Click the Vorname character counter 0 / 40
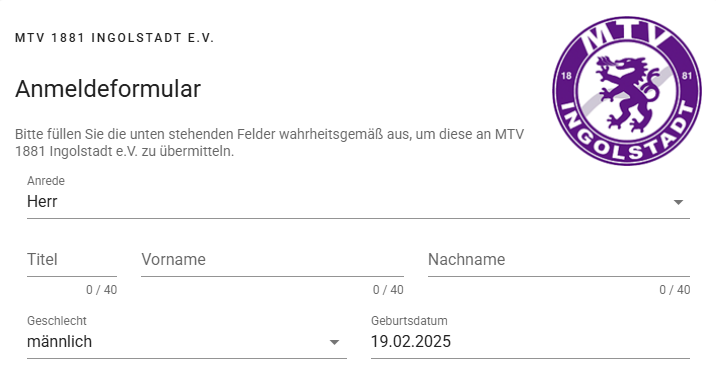This screenshot has height=386, width=716. [x=388, y=290]
